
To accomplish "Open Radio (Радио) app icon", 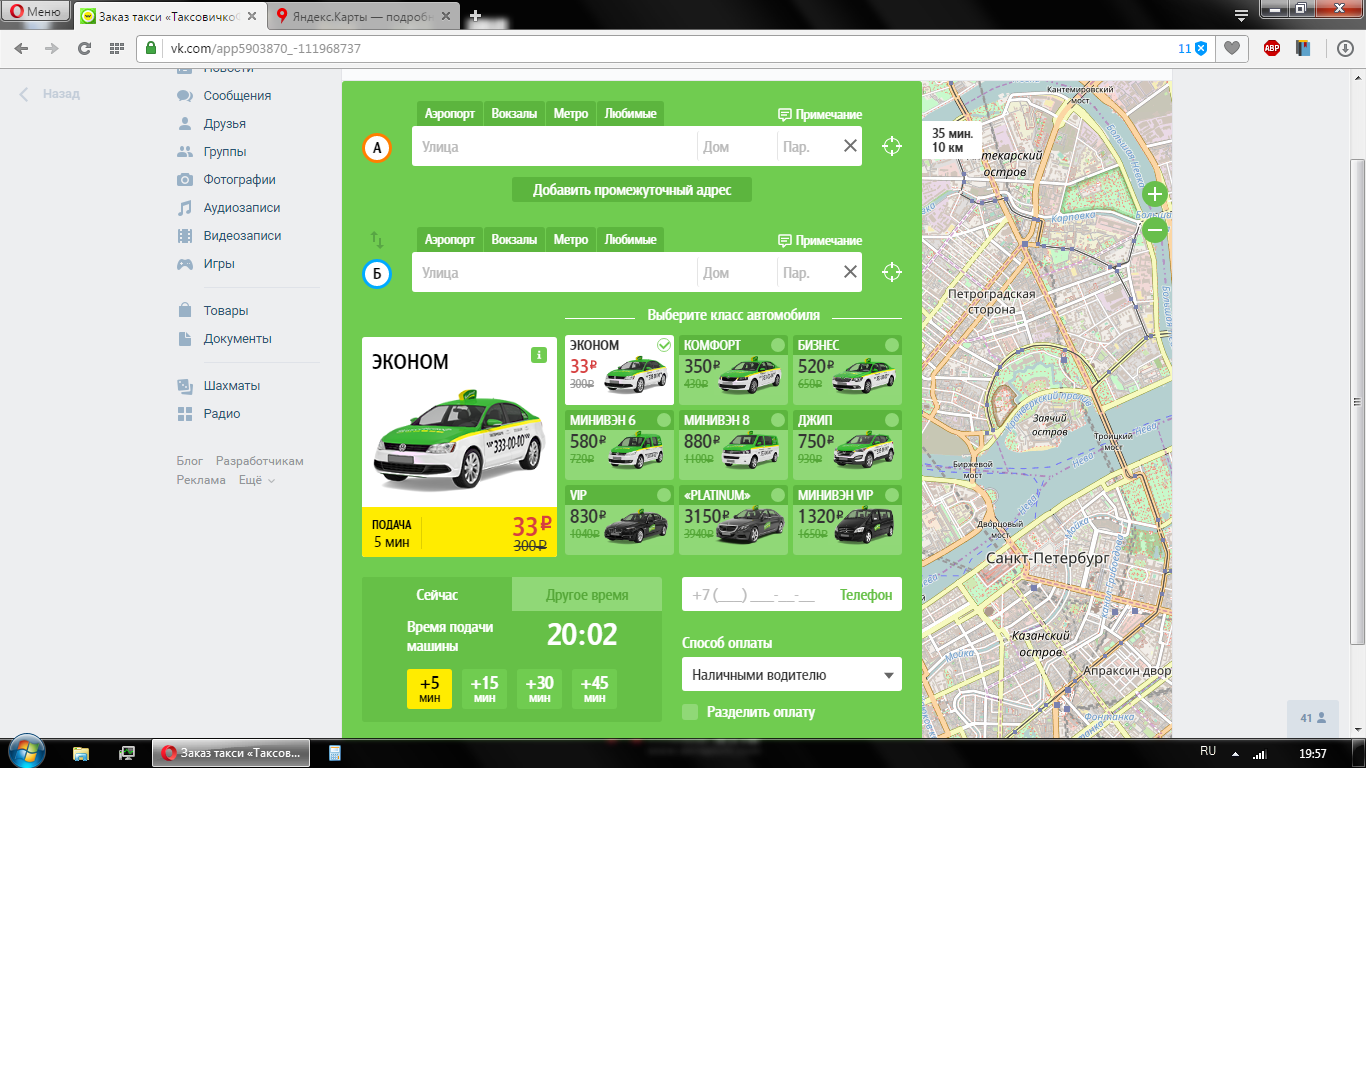I will (185, 414).
